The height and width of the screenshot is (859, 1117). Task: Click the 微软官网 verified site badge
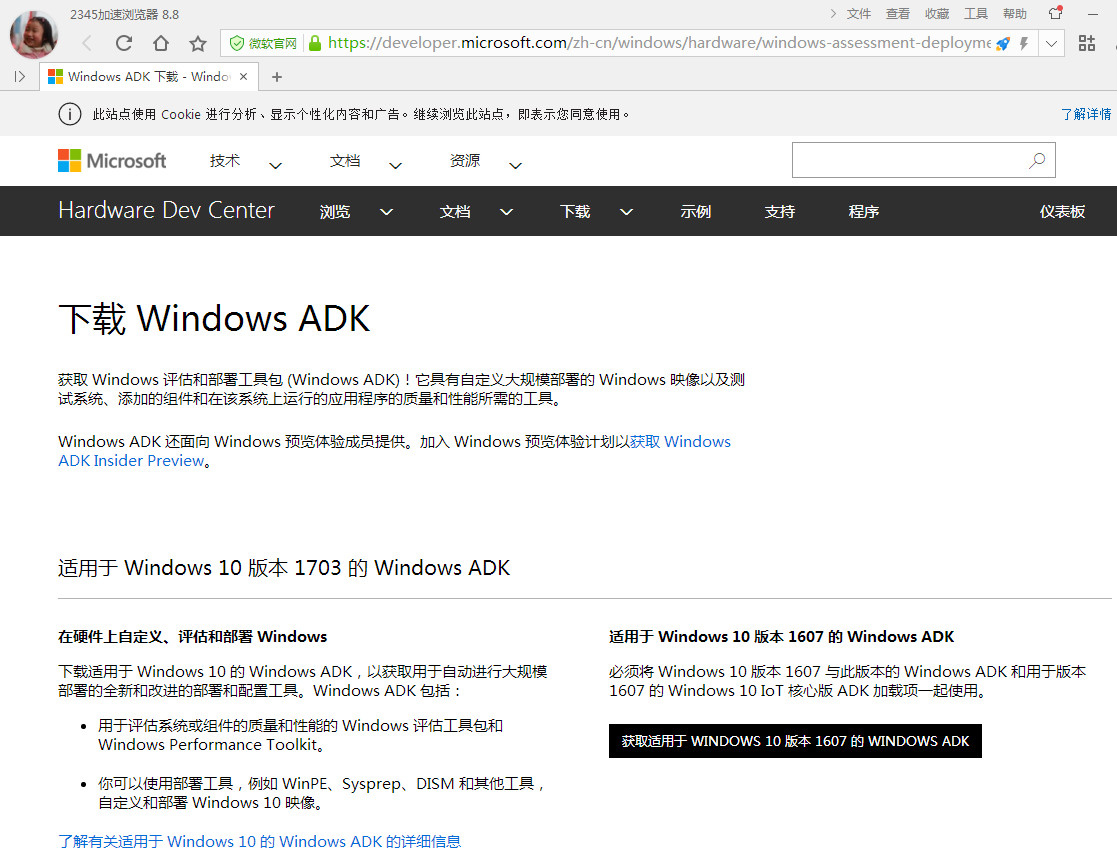263,43
